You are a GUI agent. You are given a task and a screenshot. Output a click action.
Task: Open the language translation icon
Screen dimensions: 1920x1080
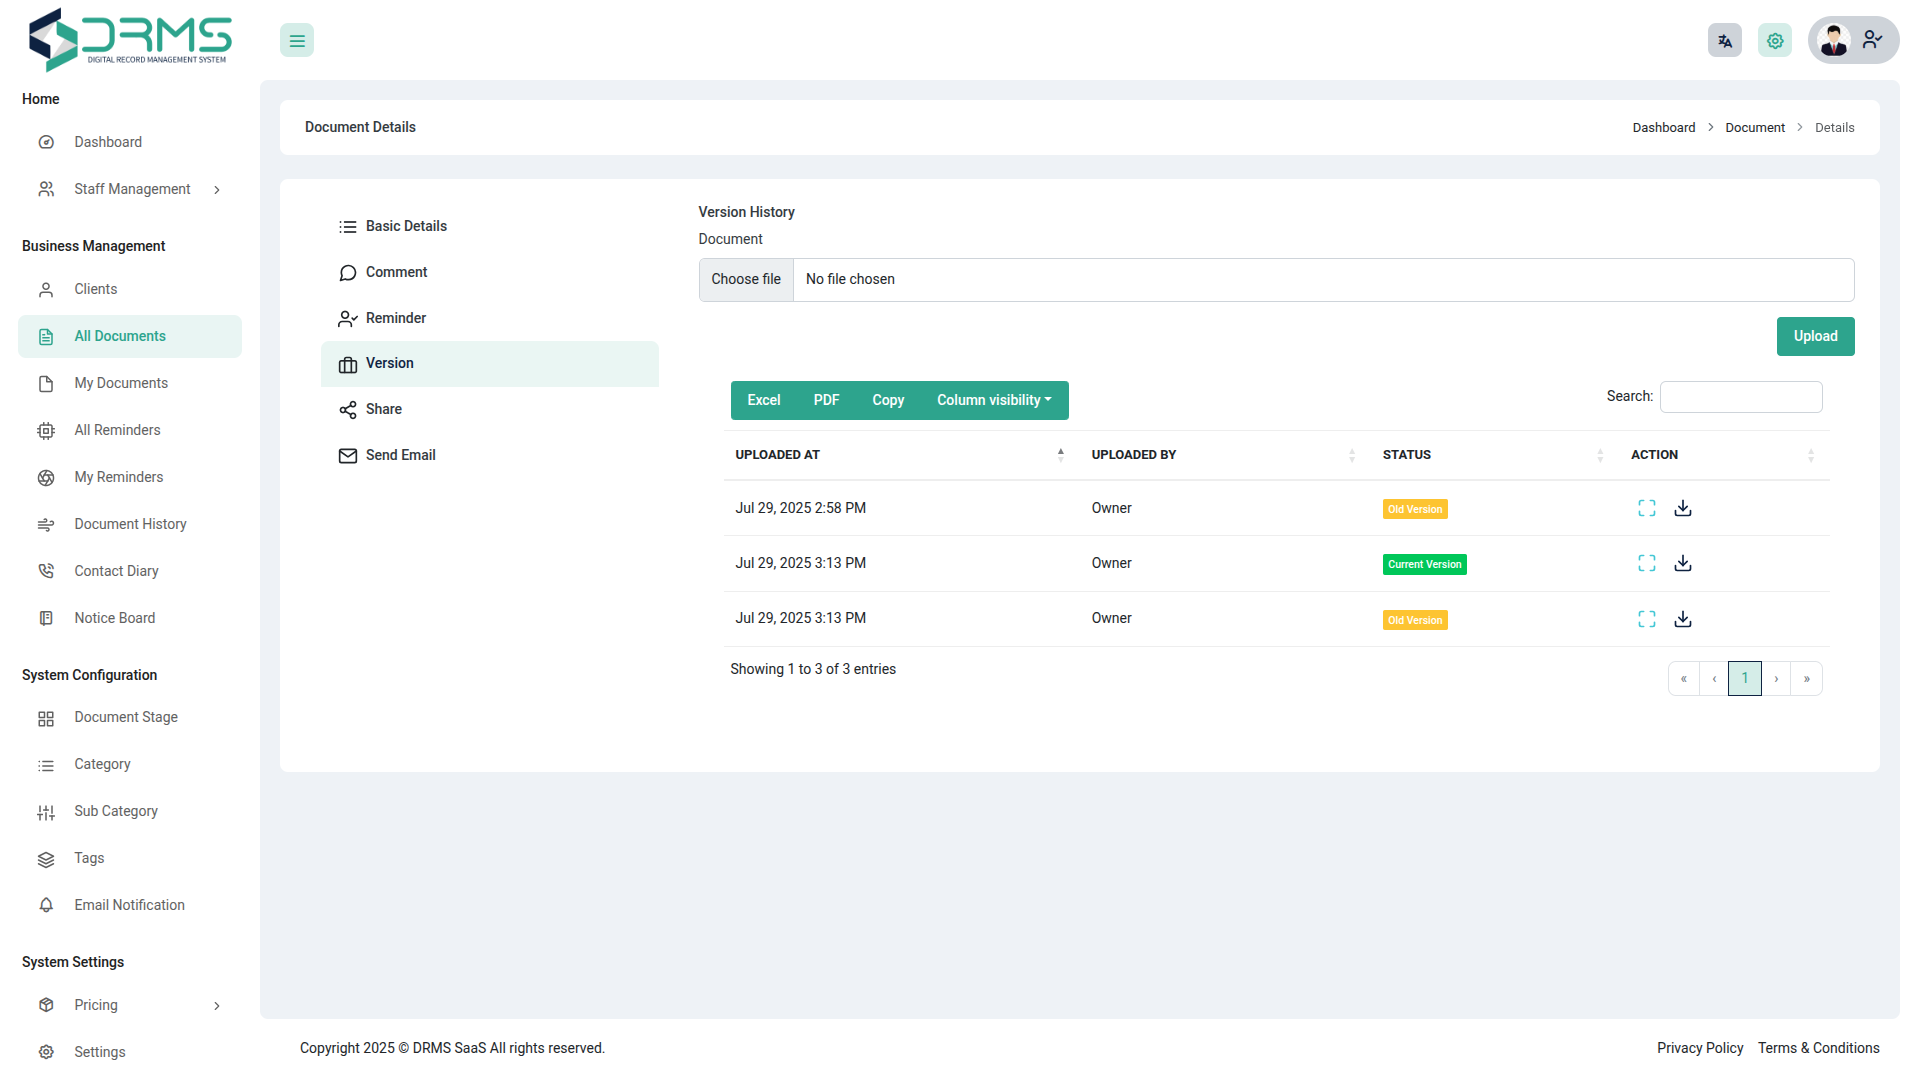point(1724,41)
